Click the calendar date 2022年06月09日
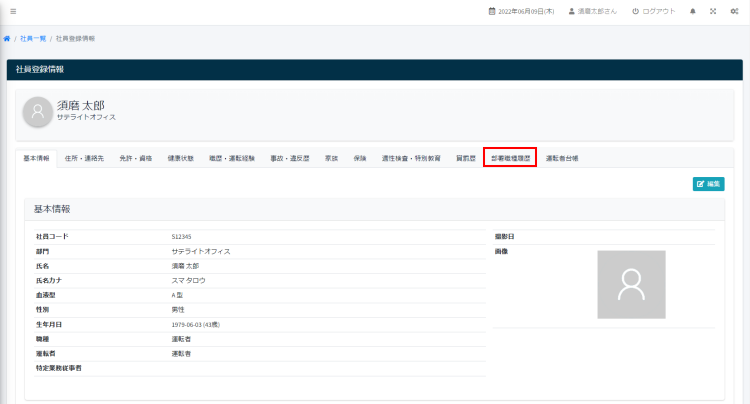750x404 pixels. tap(521, 11)
